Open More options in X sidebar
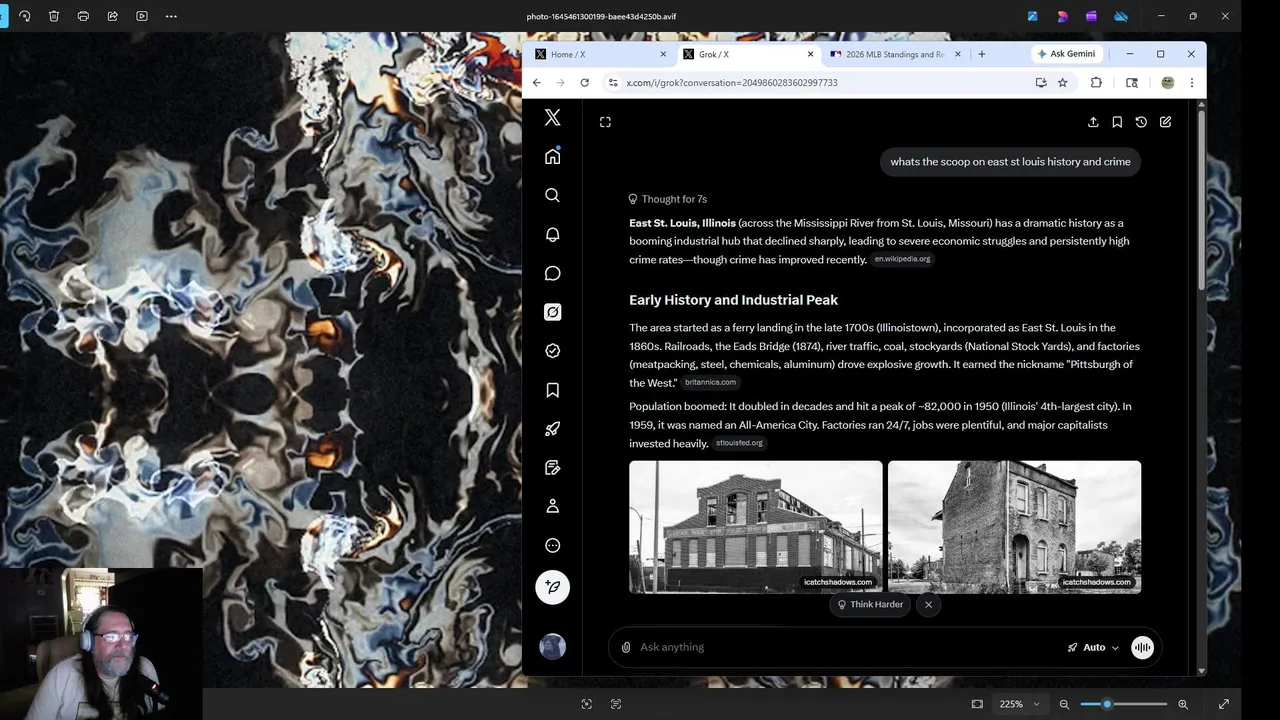Image resolution: width=1280 pixels, height=720 pixels. [x=552, y=546]
